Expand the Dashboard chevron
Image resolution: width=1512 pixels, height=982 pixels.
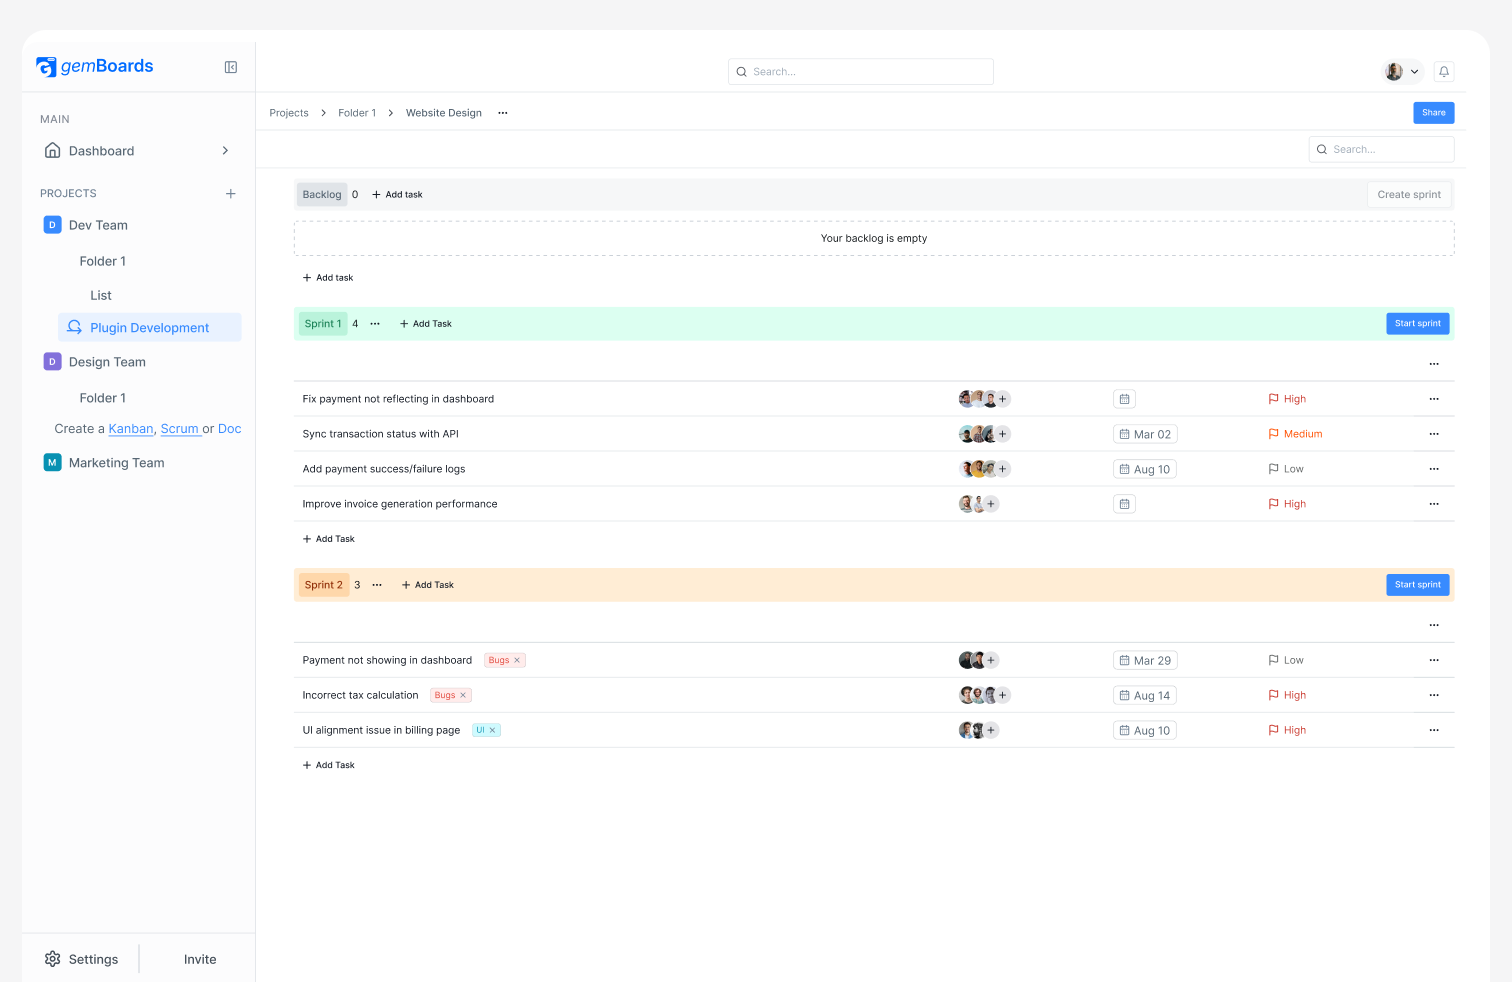coord(224,150)
